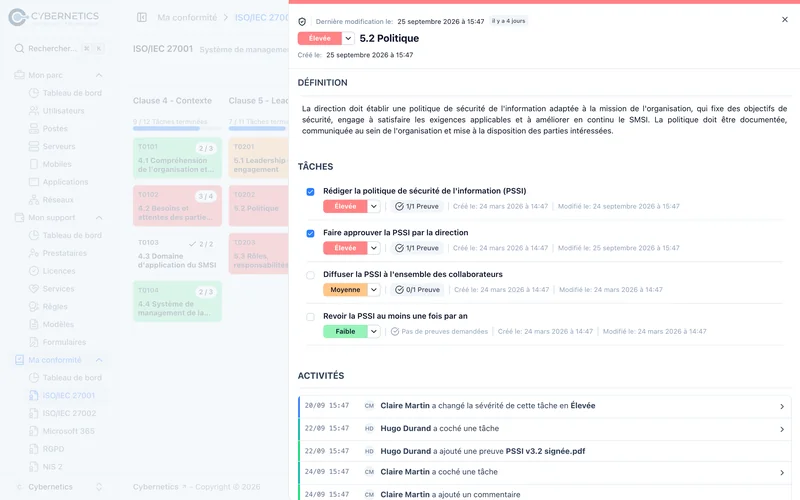Open Moyenne severity dropdown for Diffuser task
The image size is (800, 500).
tap(373, 290)
